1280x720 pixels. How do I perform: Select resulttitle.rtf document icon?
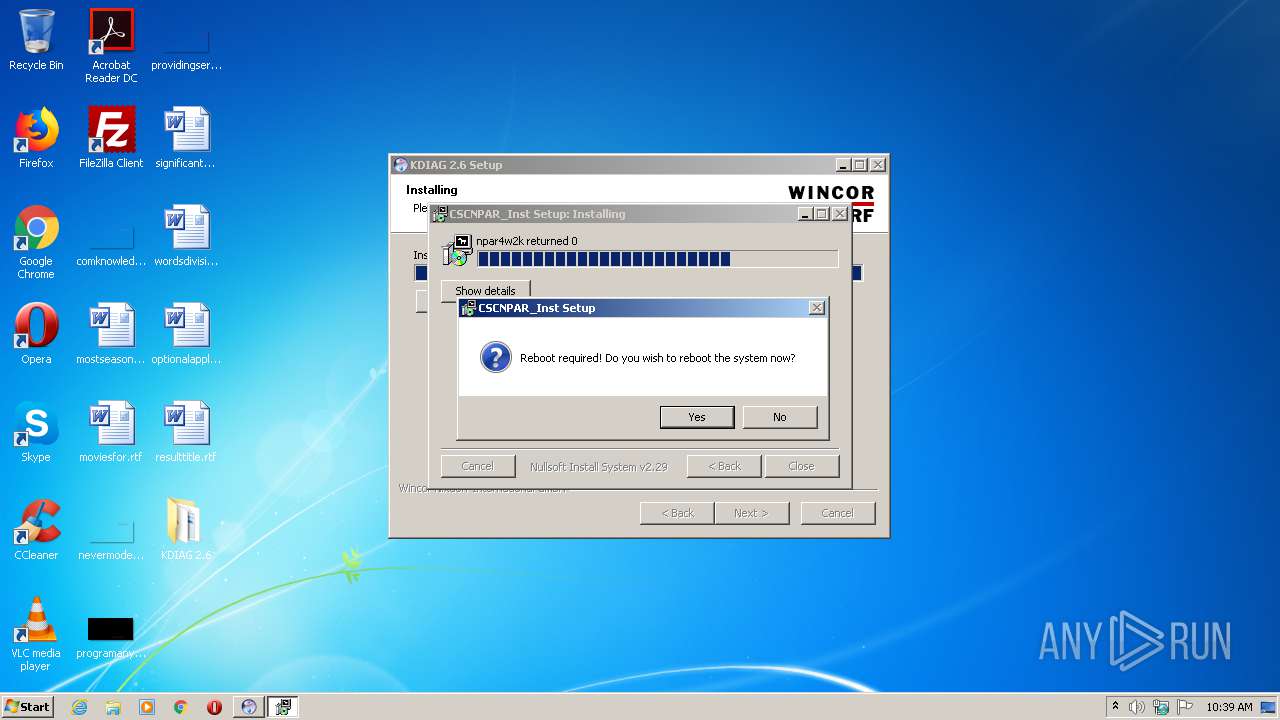pyautogui.click(x=186, y=432)
